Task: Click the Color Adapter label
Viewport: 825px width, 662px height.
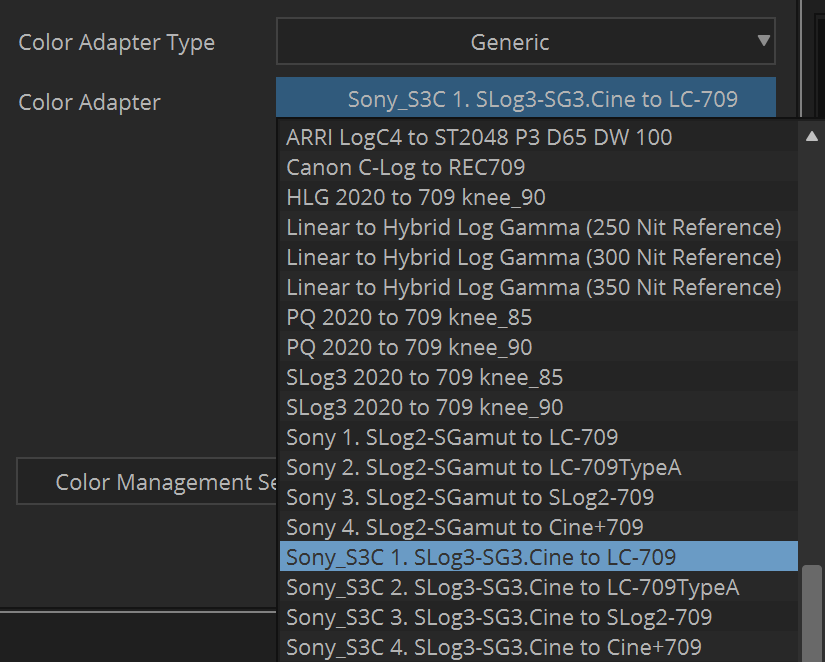Action: [x=89, y=103]
